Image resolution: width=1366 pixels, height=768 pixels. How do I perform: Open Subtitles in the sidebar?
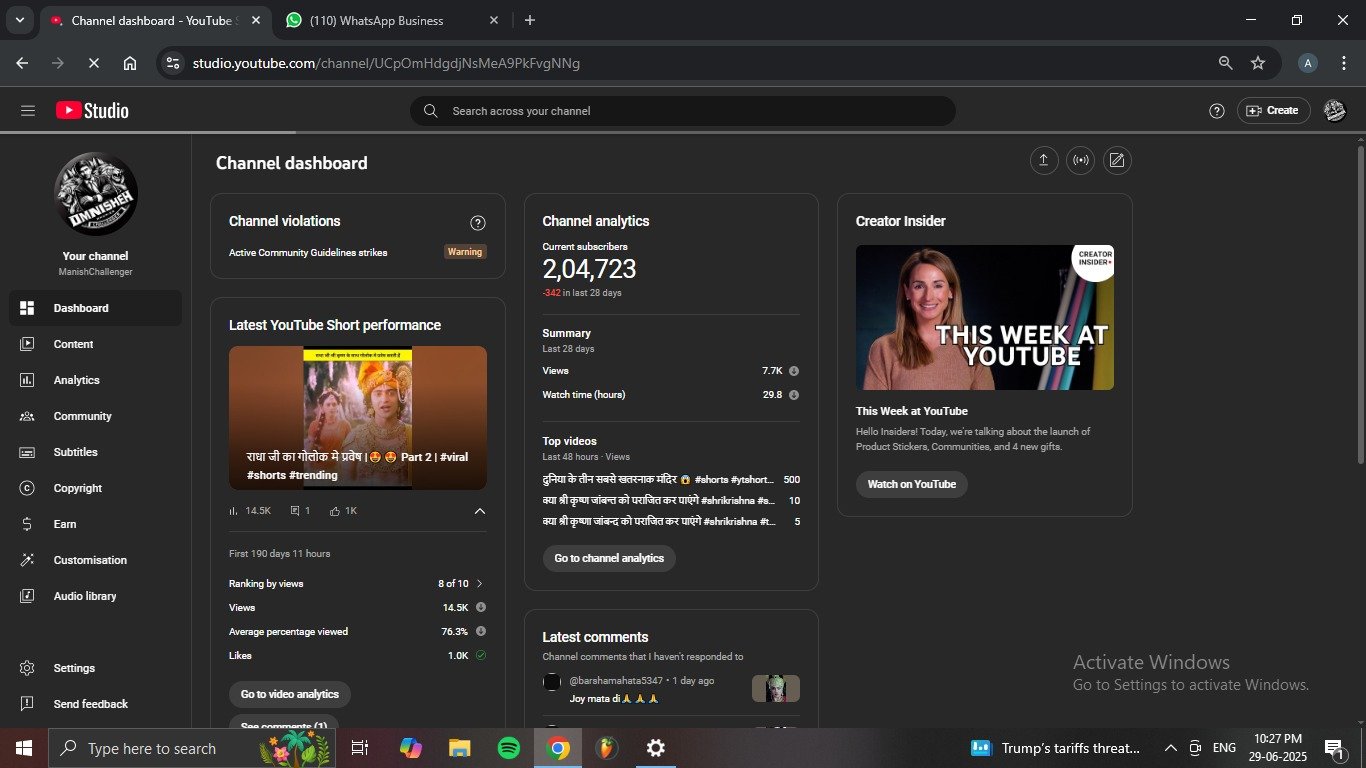(x=95, y=452)
